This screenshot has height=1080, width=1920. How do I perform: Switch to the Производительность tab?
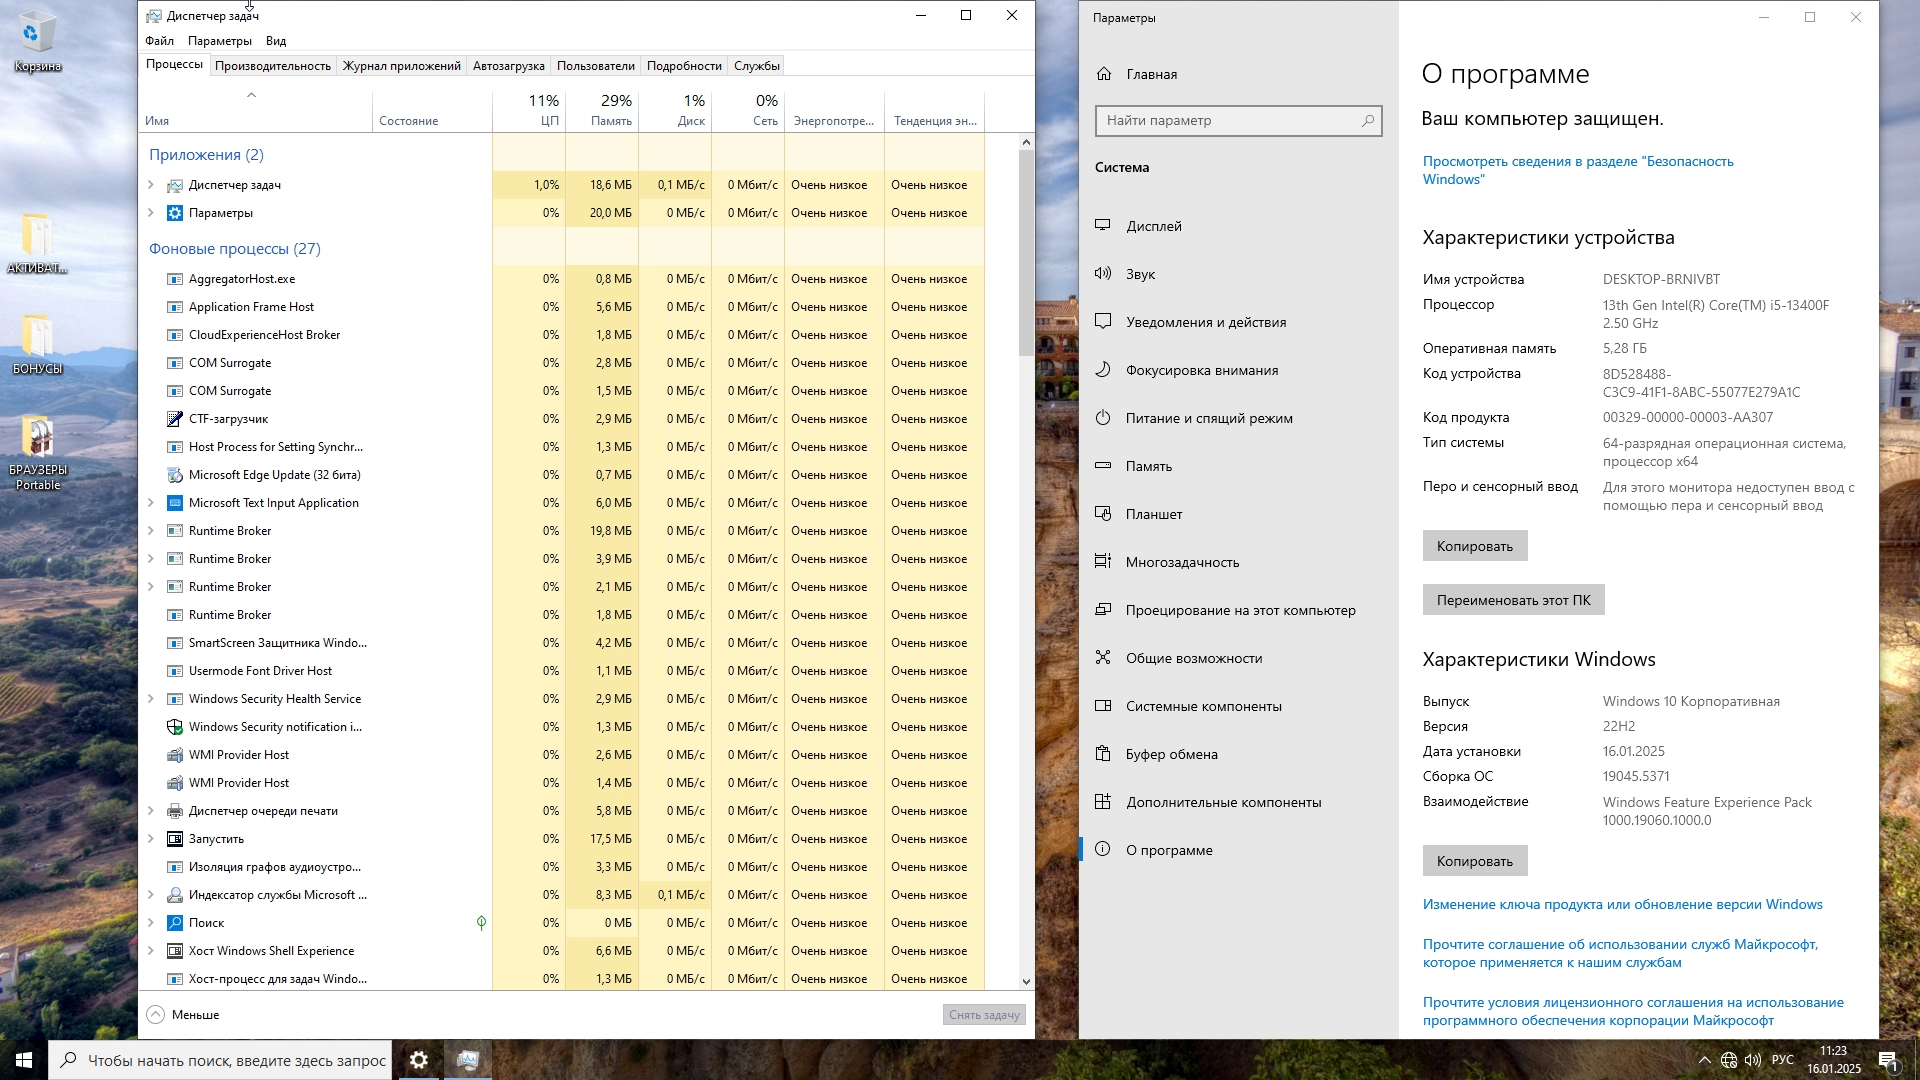(x=272, y=66)
